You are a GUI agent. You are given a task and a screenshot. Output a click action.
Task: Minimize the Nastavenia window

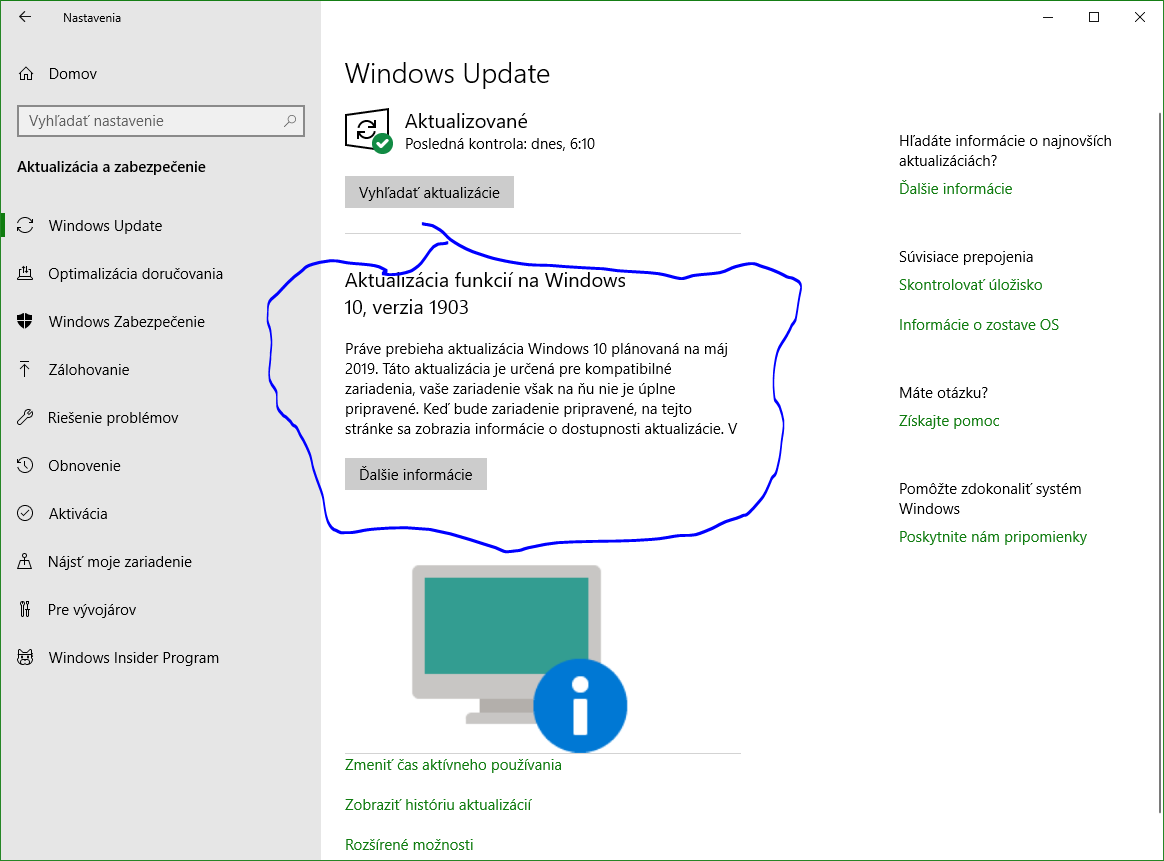(x=1048, y=17)
